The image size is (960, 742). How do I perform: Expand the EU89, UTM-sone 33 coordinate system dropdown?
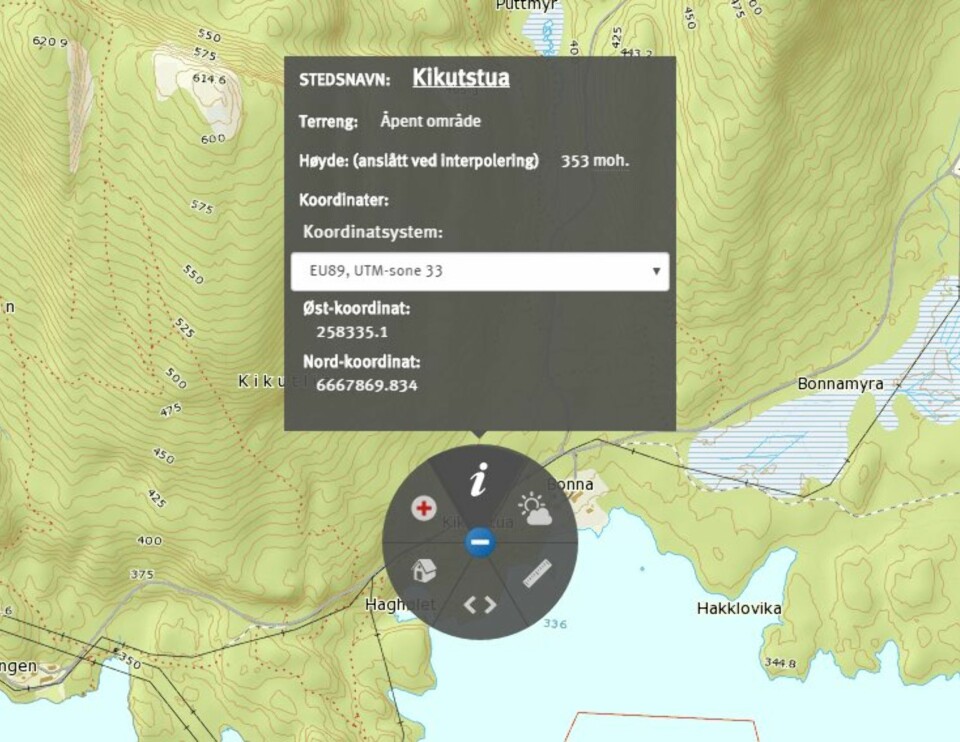tap(480, 271)
